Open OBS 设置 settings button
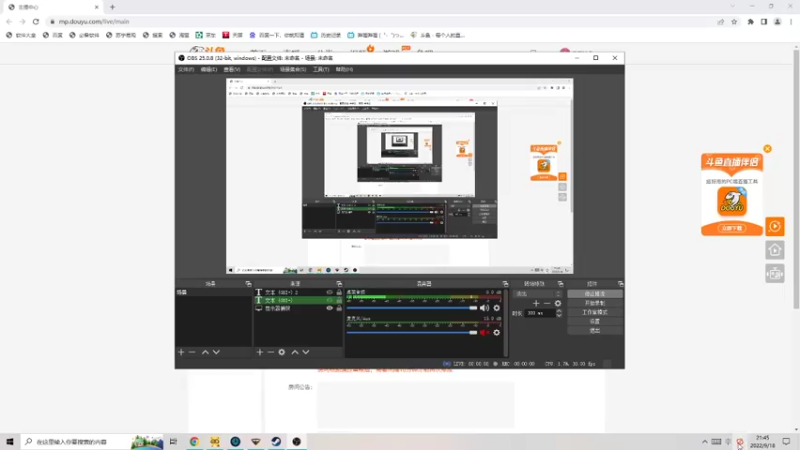Viewport: 800px width, 450px height. [595, 321]
